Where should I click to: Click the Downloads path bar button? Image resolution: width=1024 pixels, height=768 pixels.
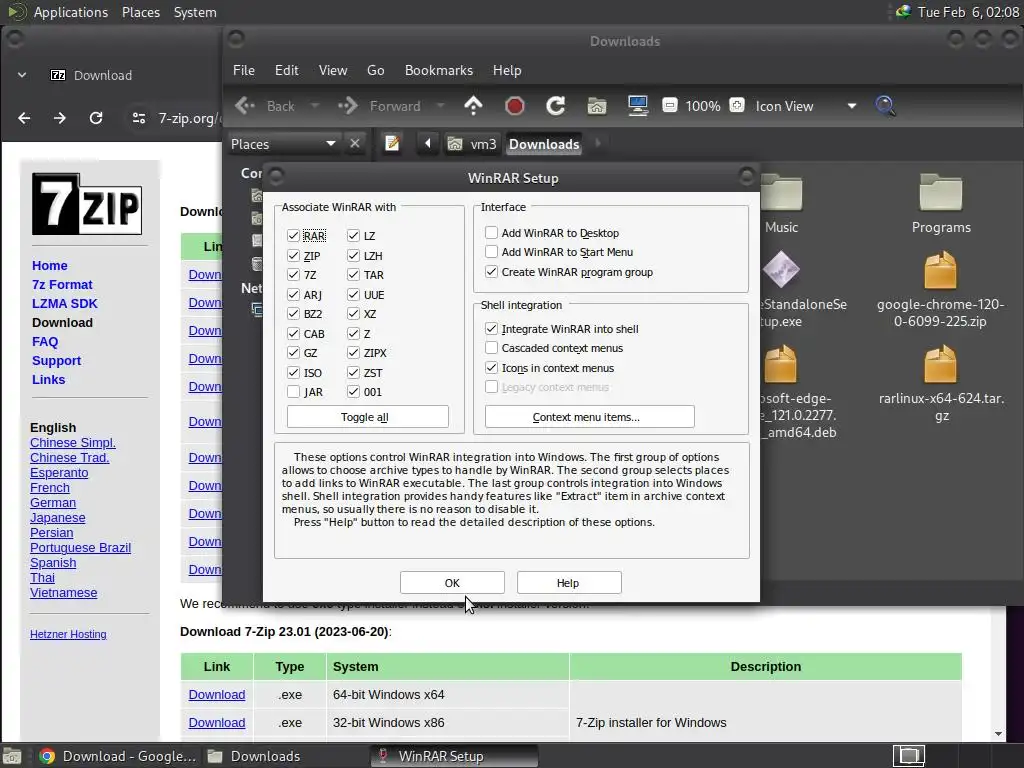(544, 144)
